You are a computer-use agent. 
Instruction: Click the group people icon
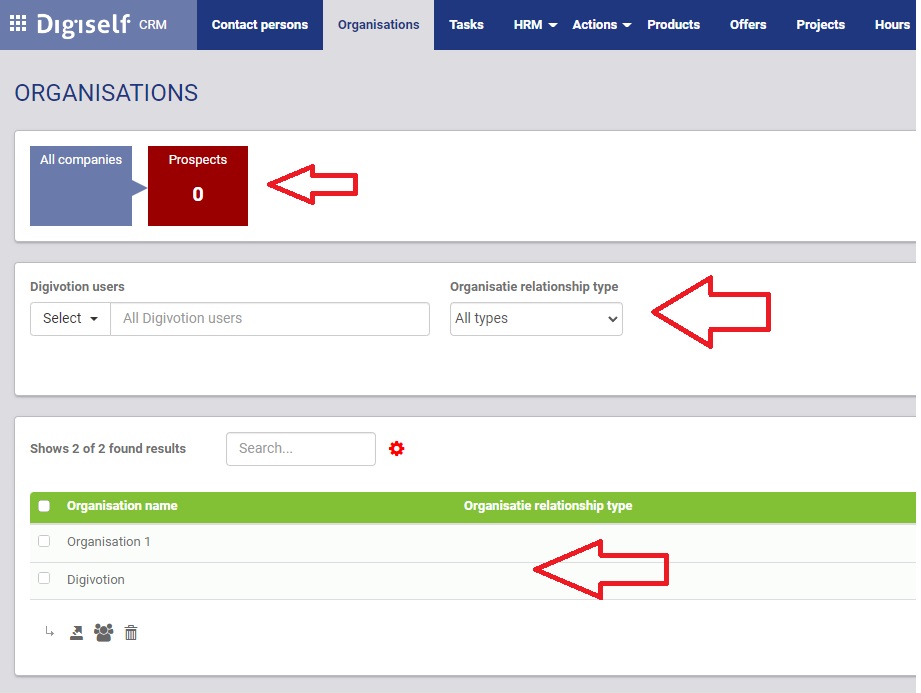pos(103,632)
